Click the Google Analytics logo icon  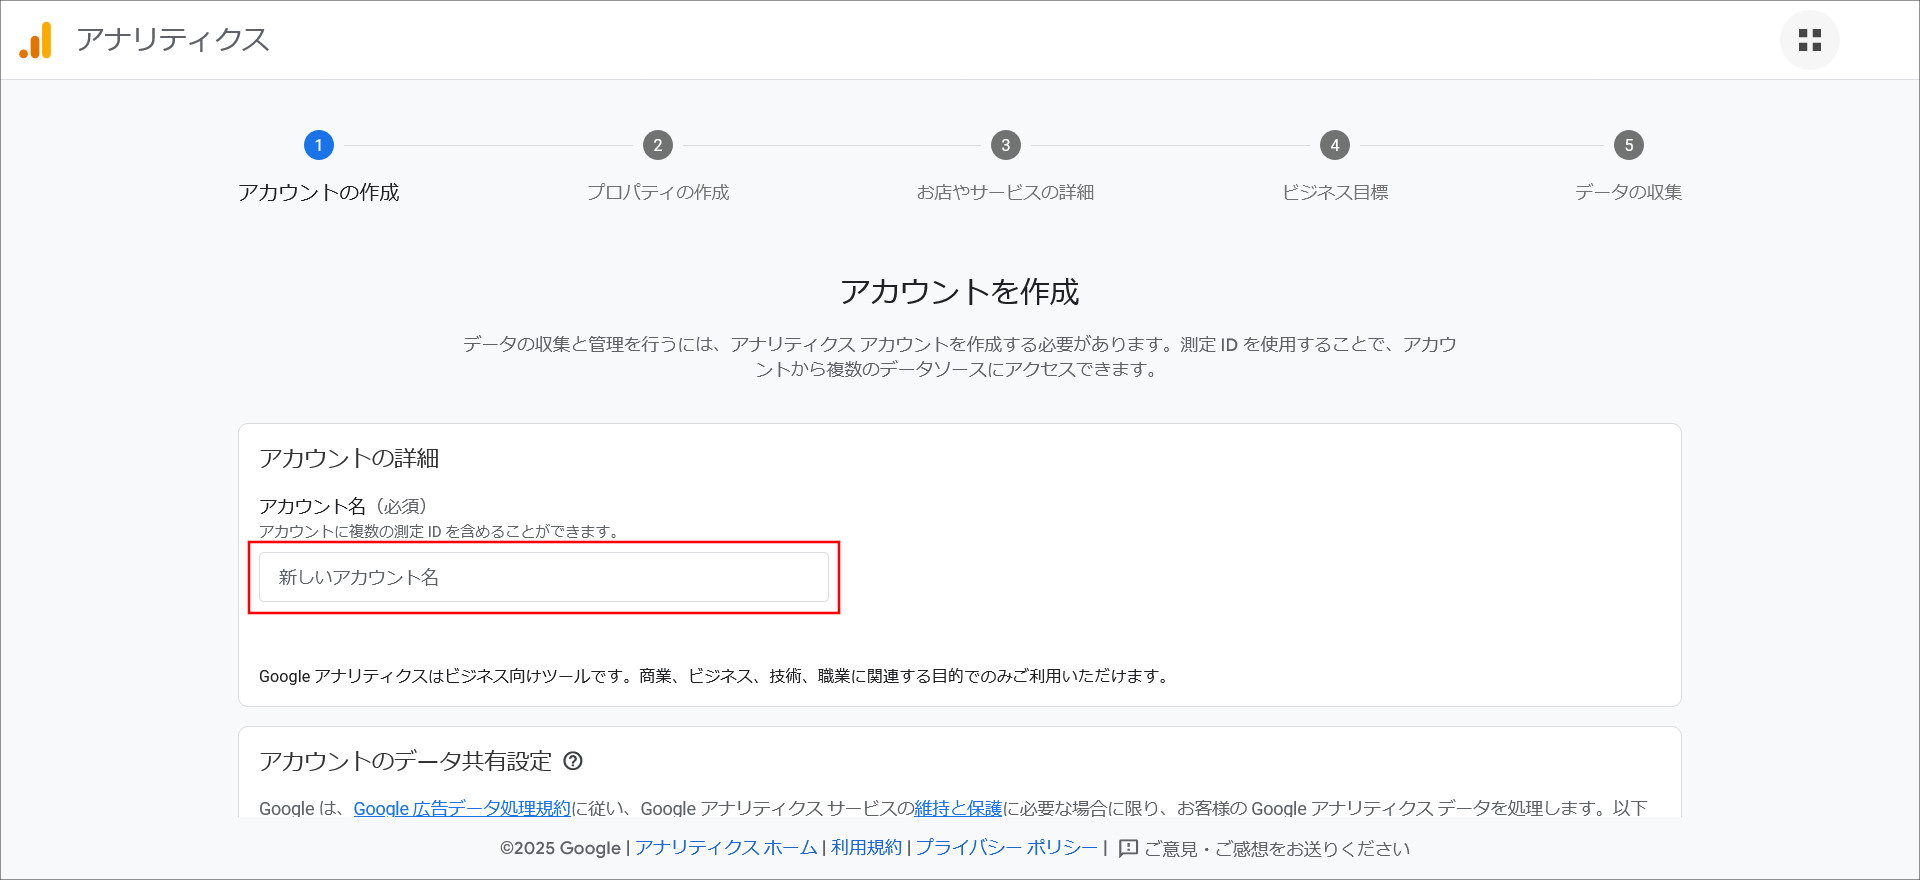[36, 40]
